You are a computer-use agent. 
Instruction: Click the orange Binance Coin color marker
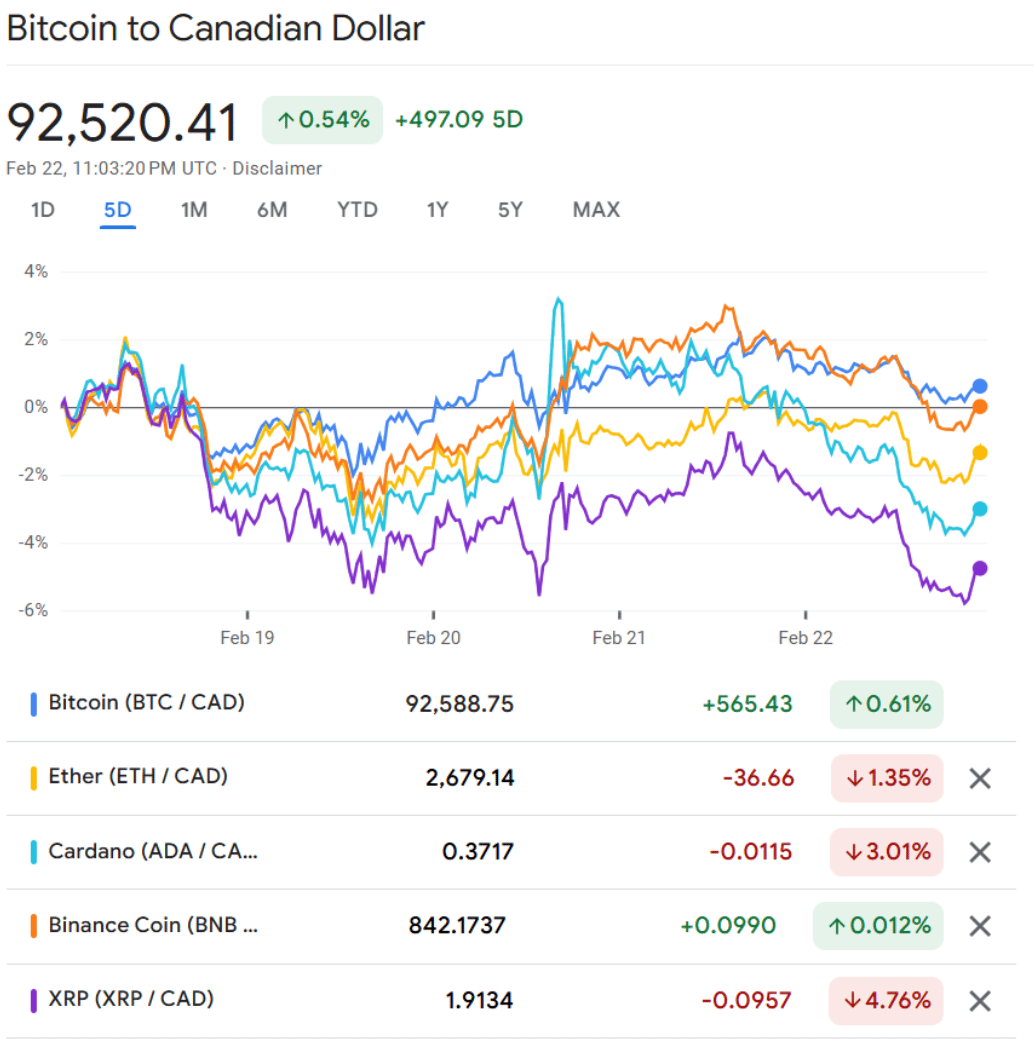tap(34, 926)
